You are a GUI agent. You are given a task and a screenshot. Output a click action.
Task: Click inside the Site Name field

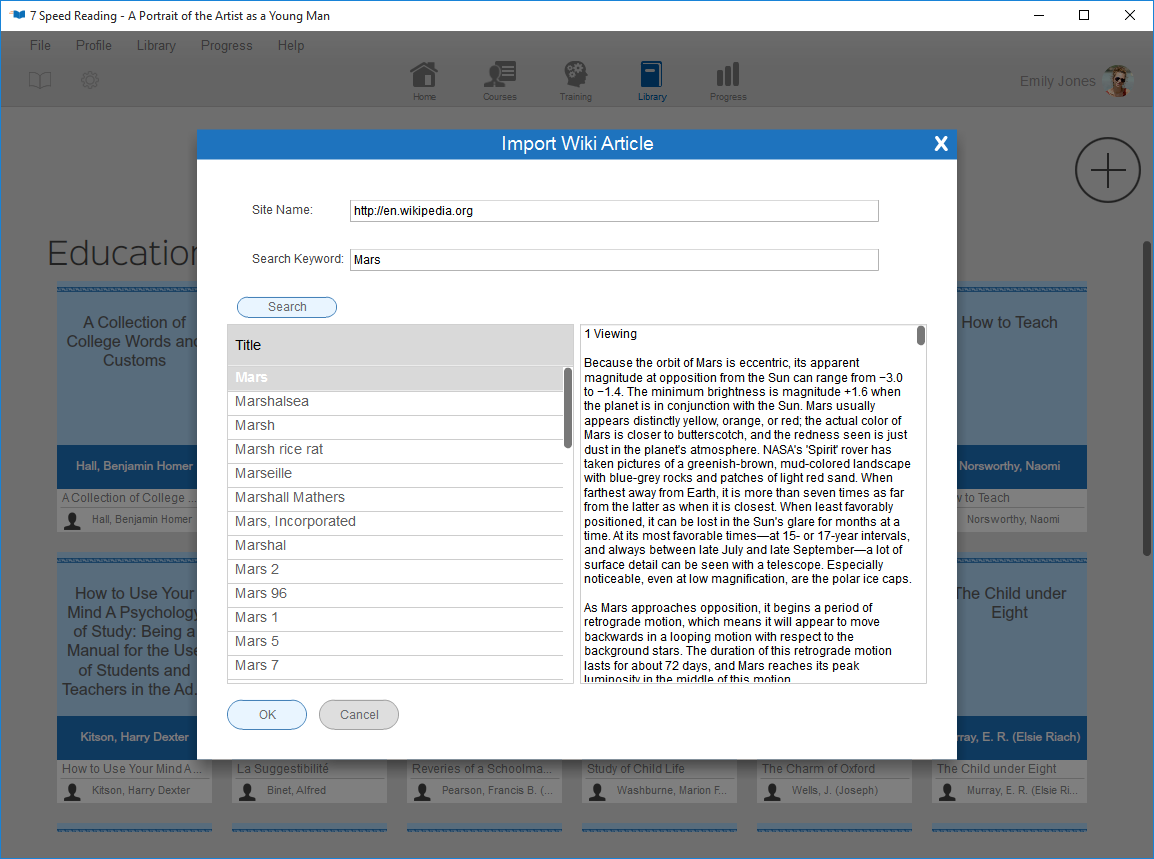pos(614,211)
